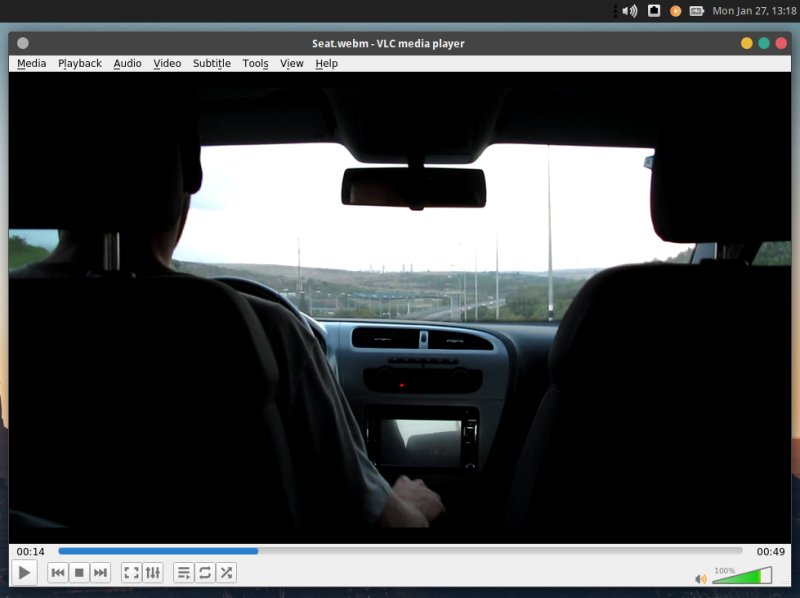Toggle loop playback mode

tap(204, 572)
